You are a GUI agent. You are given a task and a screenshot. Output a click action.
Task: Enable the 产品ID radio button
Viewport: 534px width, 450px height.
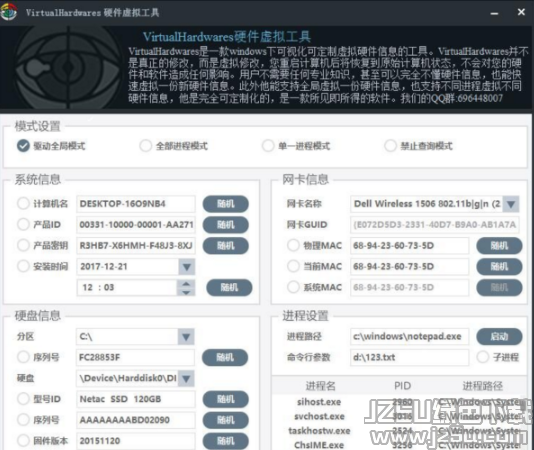(x=23, y=224)
